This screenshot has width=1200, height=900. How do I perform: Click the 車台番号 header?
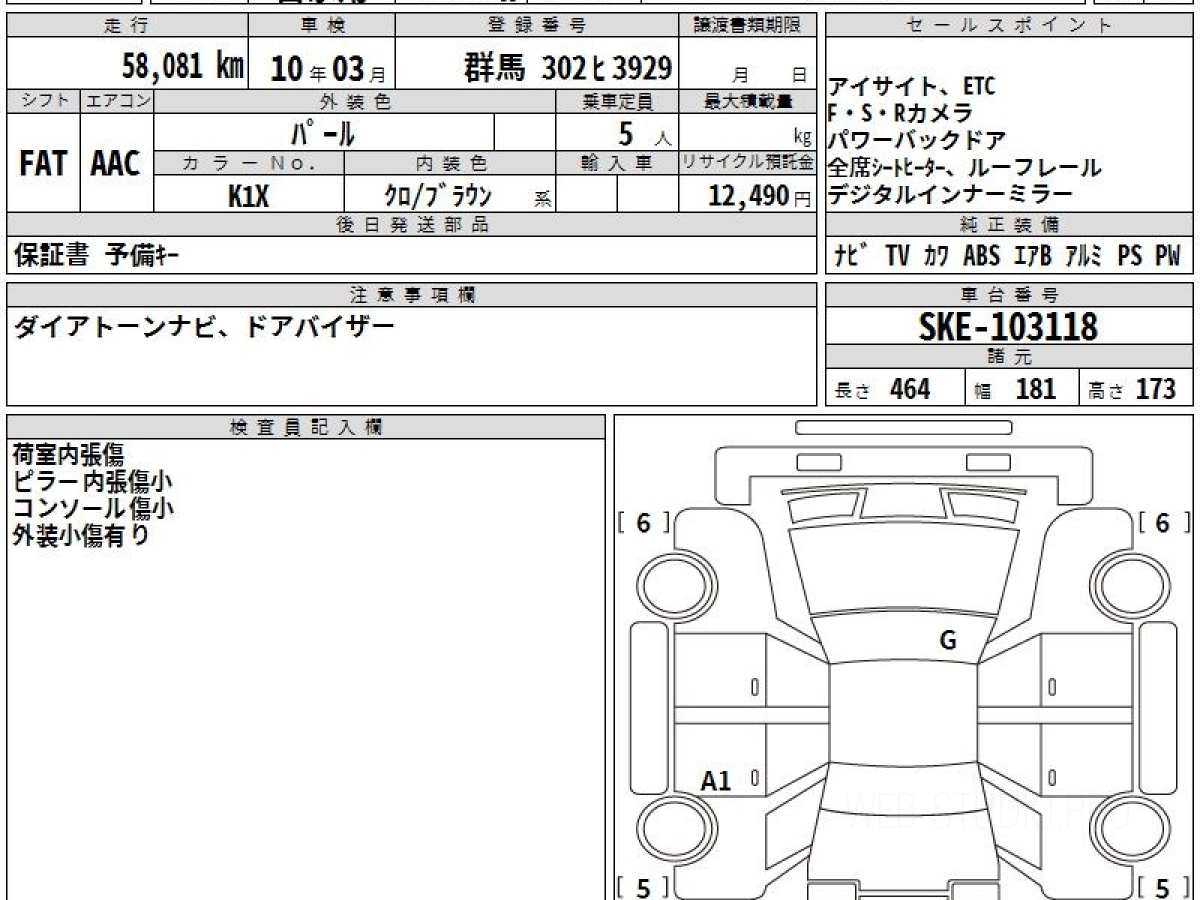coord(1010,294)
